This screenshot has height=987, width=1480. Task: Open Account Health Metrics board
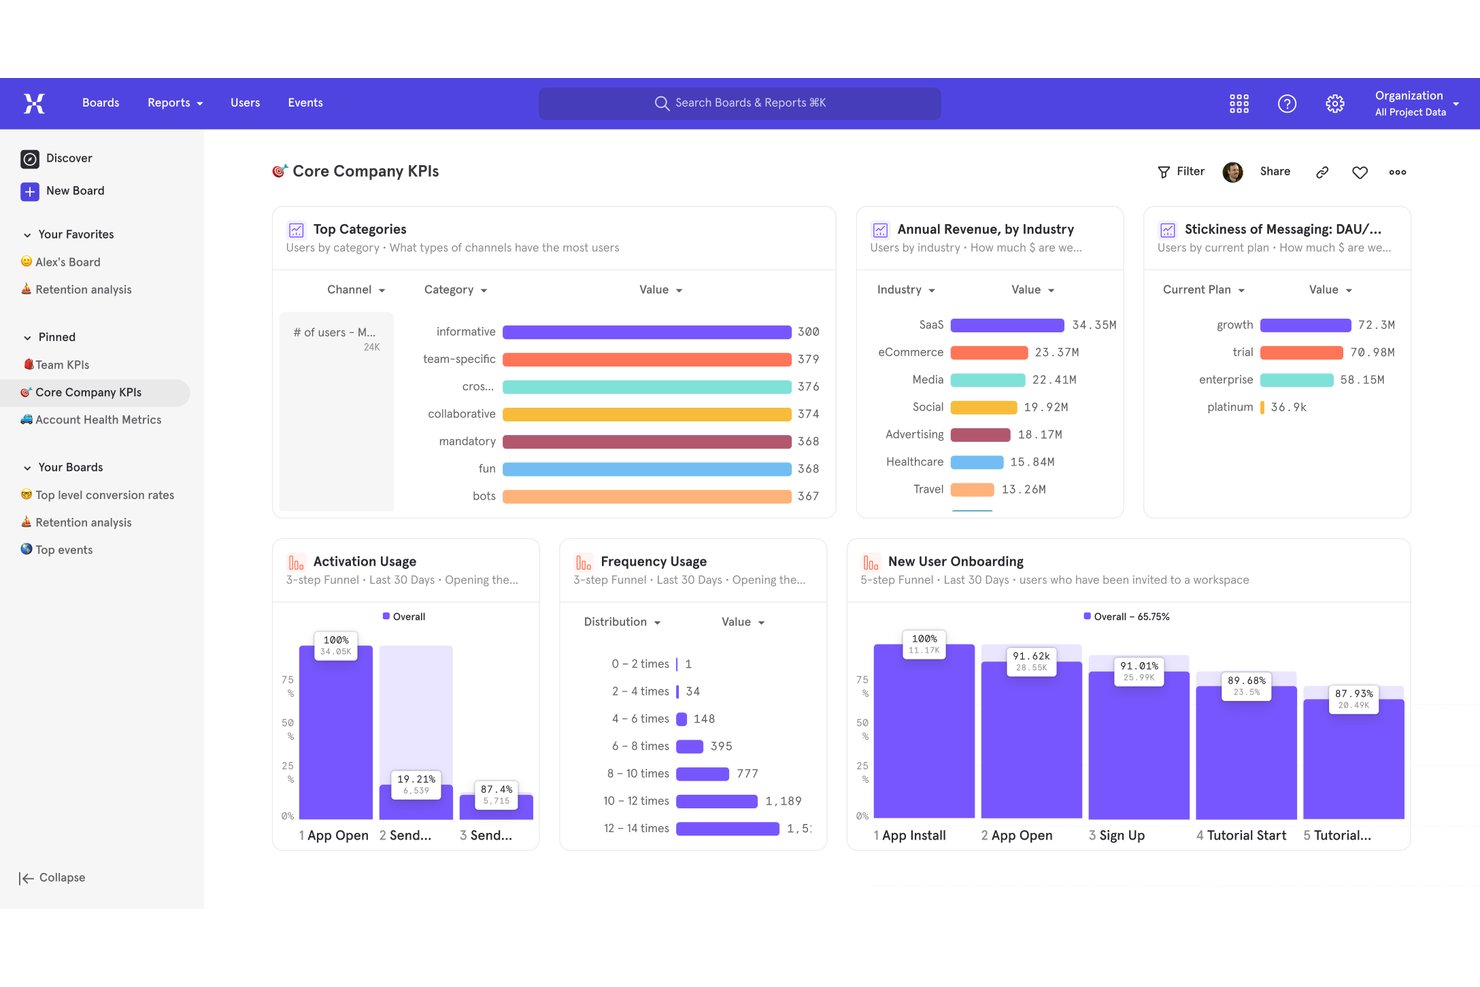pos(98,420)
